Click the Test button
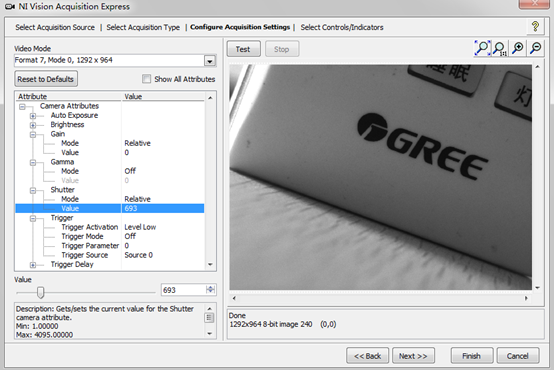The height and width of the screenshot is (370, 554). click(243, 49)
